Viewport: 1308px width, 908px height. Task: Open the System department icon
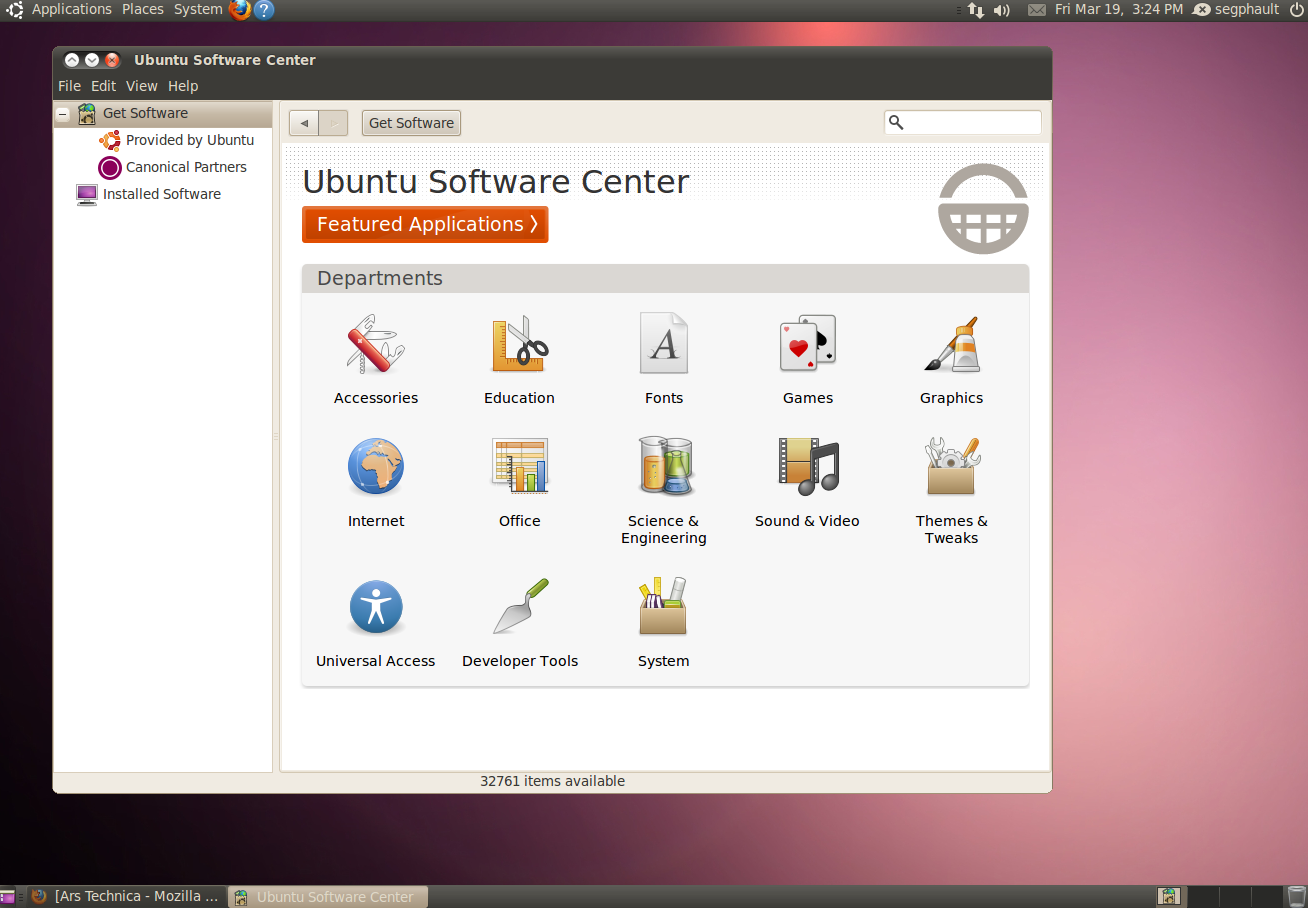click(x=664, y=606)
